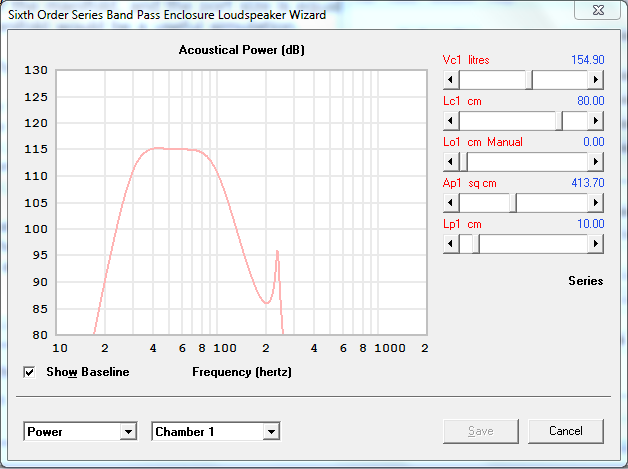Image resolution: width=628 pixels, height=469 pixels.
Task: Click the Lc1 cm label
Action: (x=462, y=101)
